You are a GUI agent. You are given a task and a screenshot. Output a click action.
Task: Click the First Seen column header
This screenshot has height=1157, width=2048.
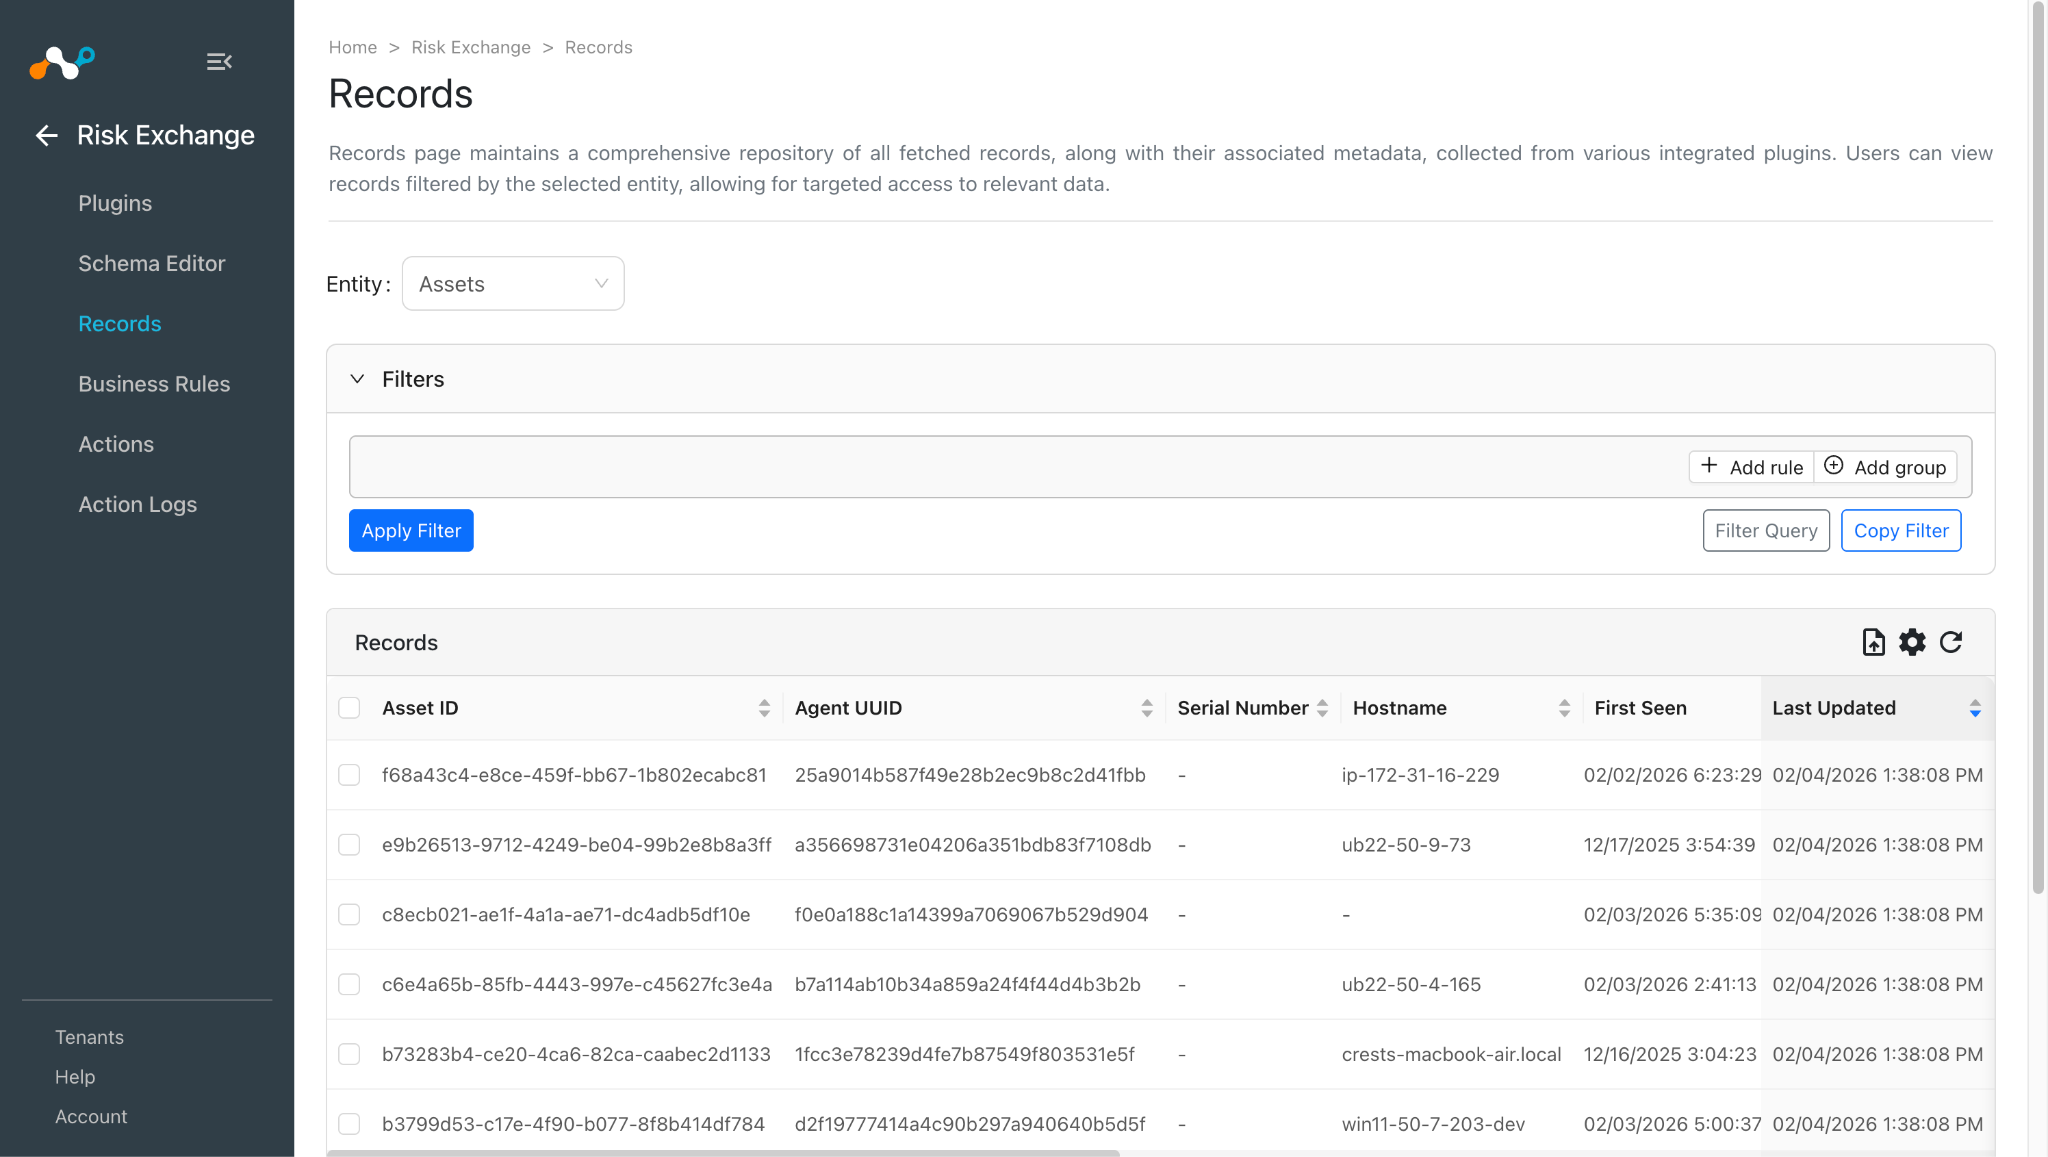pyautogui.click(x=1640, y=708)
